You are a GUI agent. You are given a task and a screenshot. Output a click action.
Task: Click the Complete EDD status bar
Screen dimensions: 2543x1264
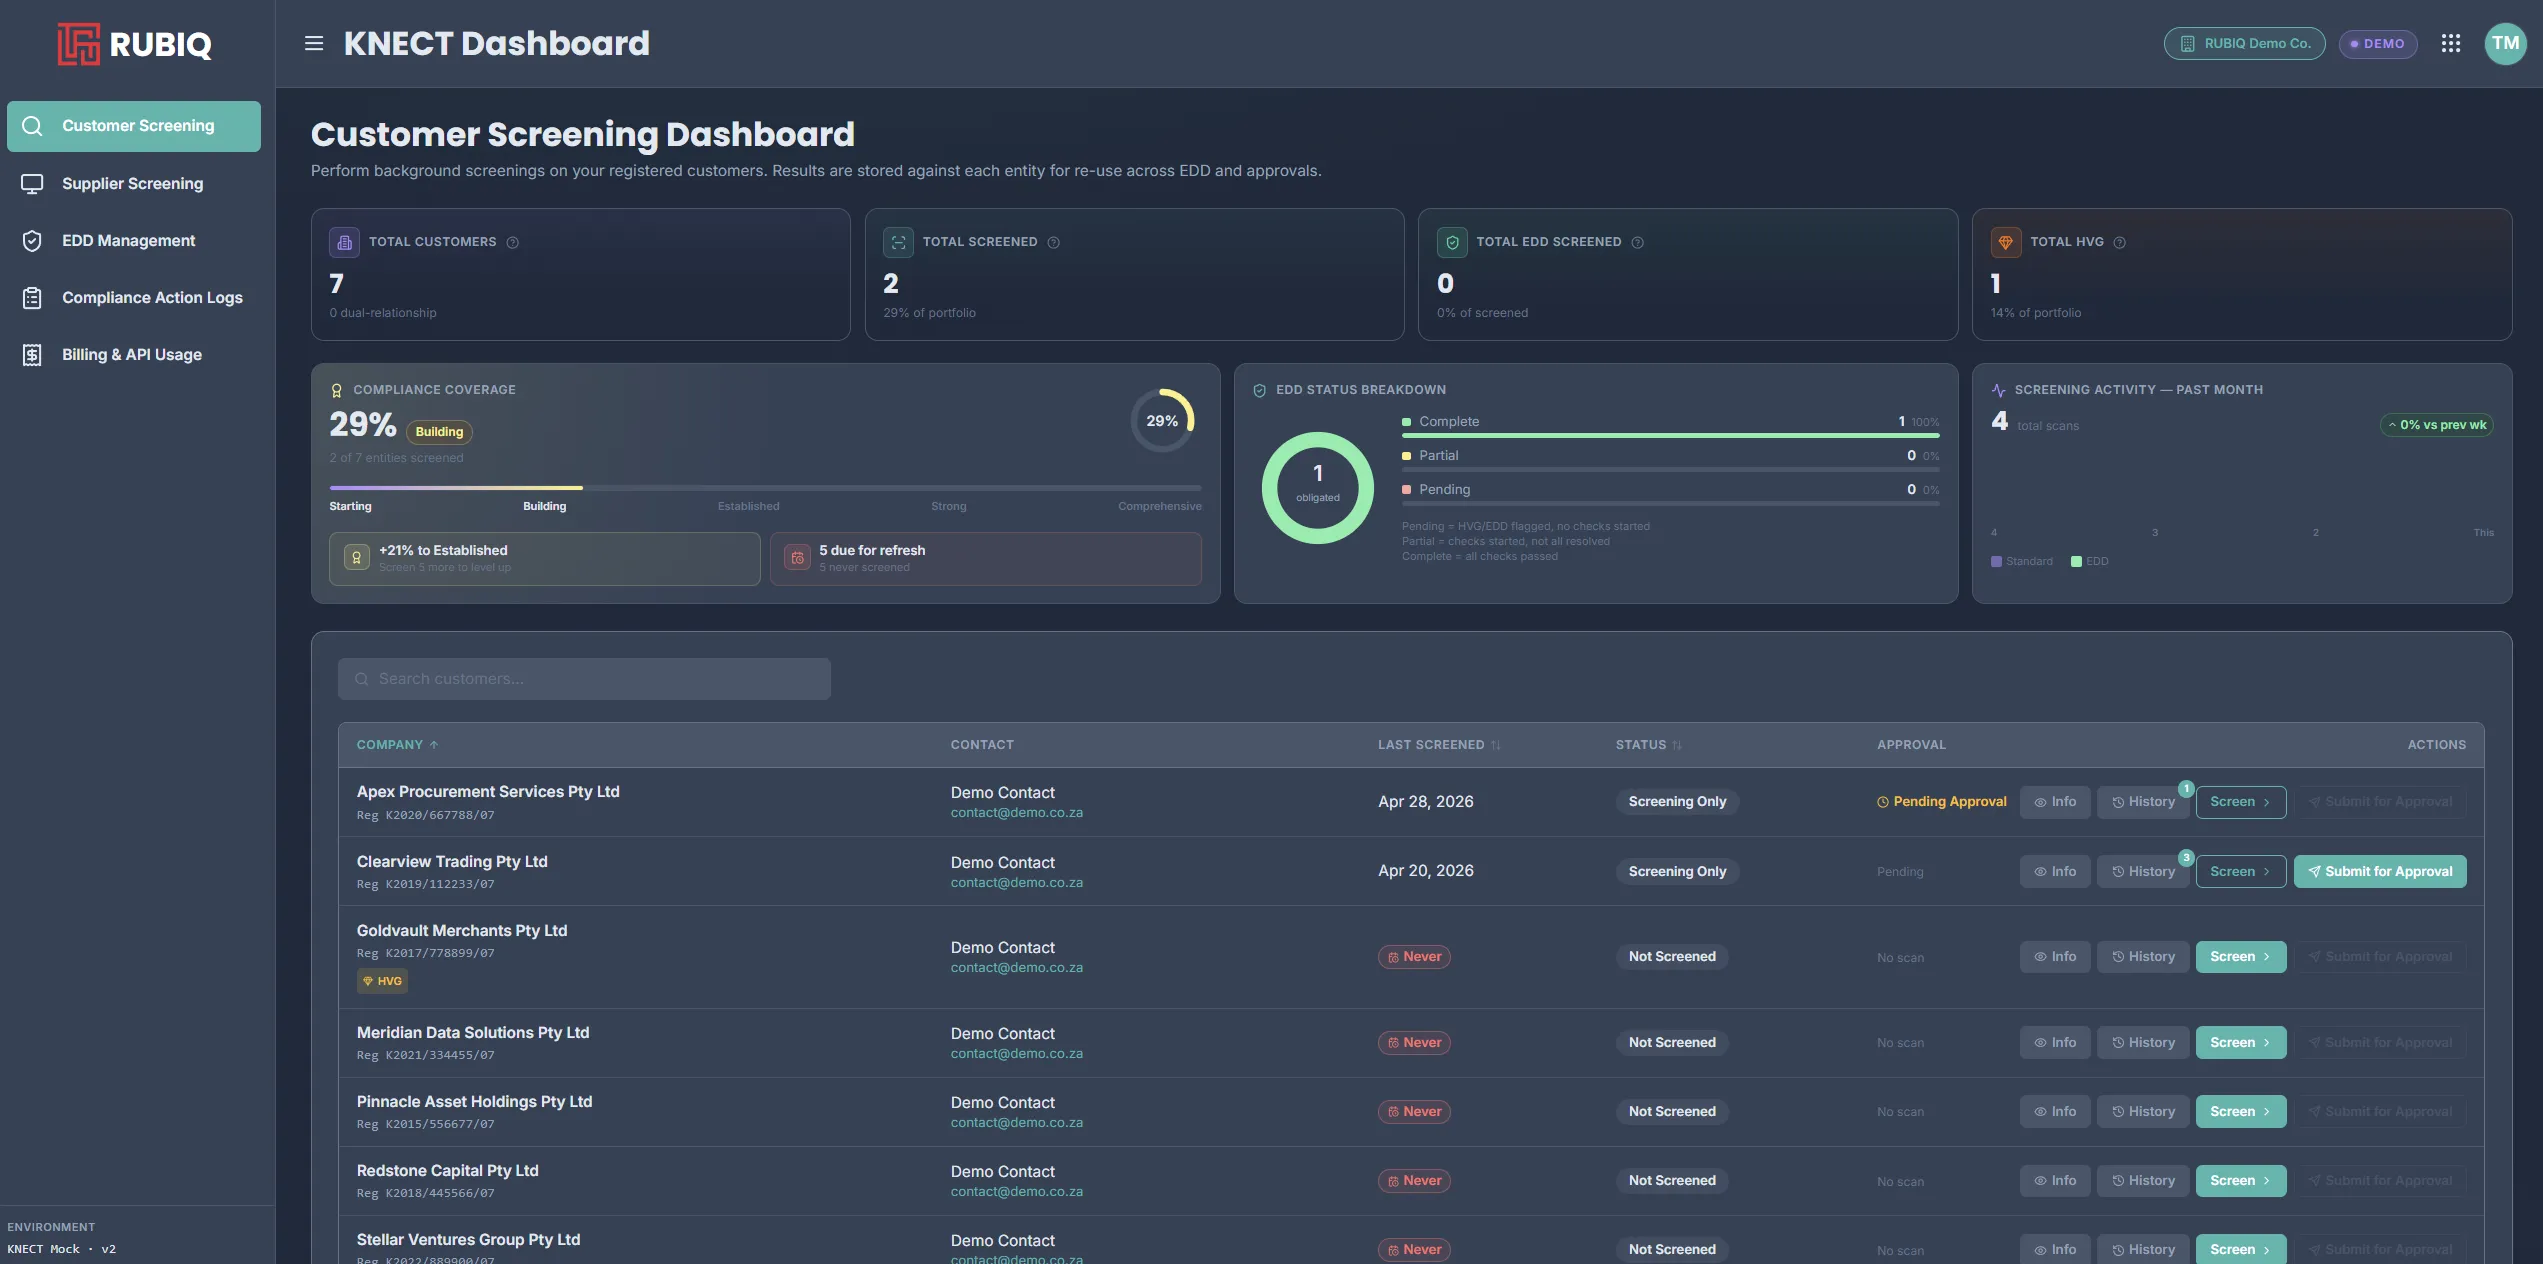[1670, 436]
